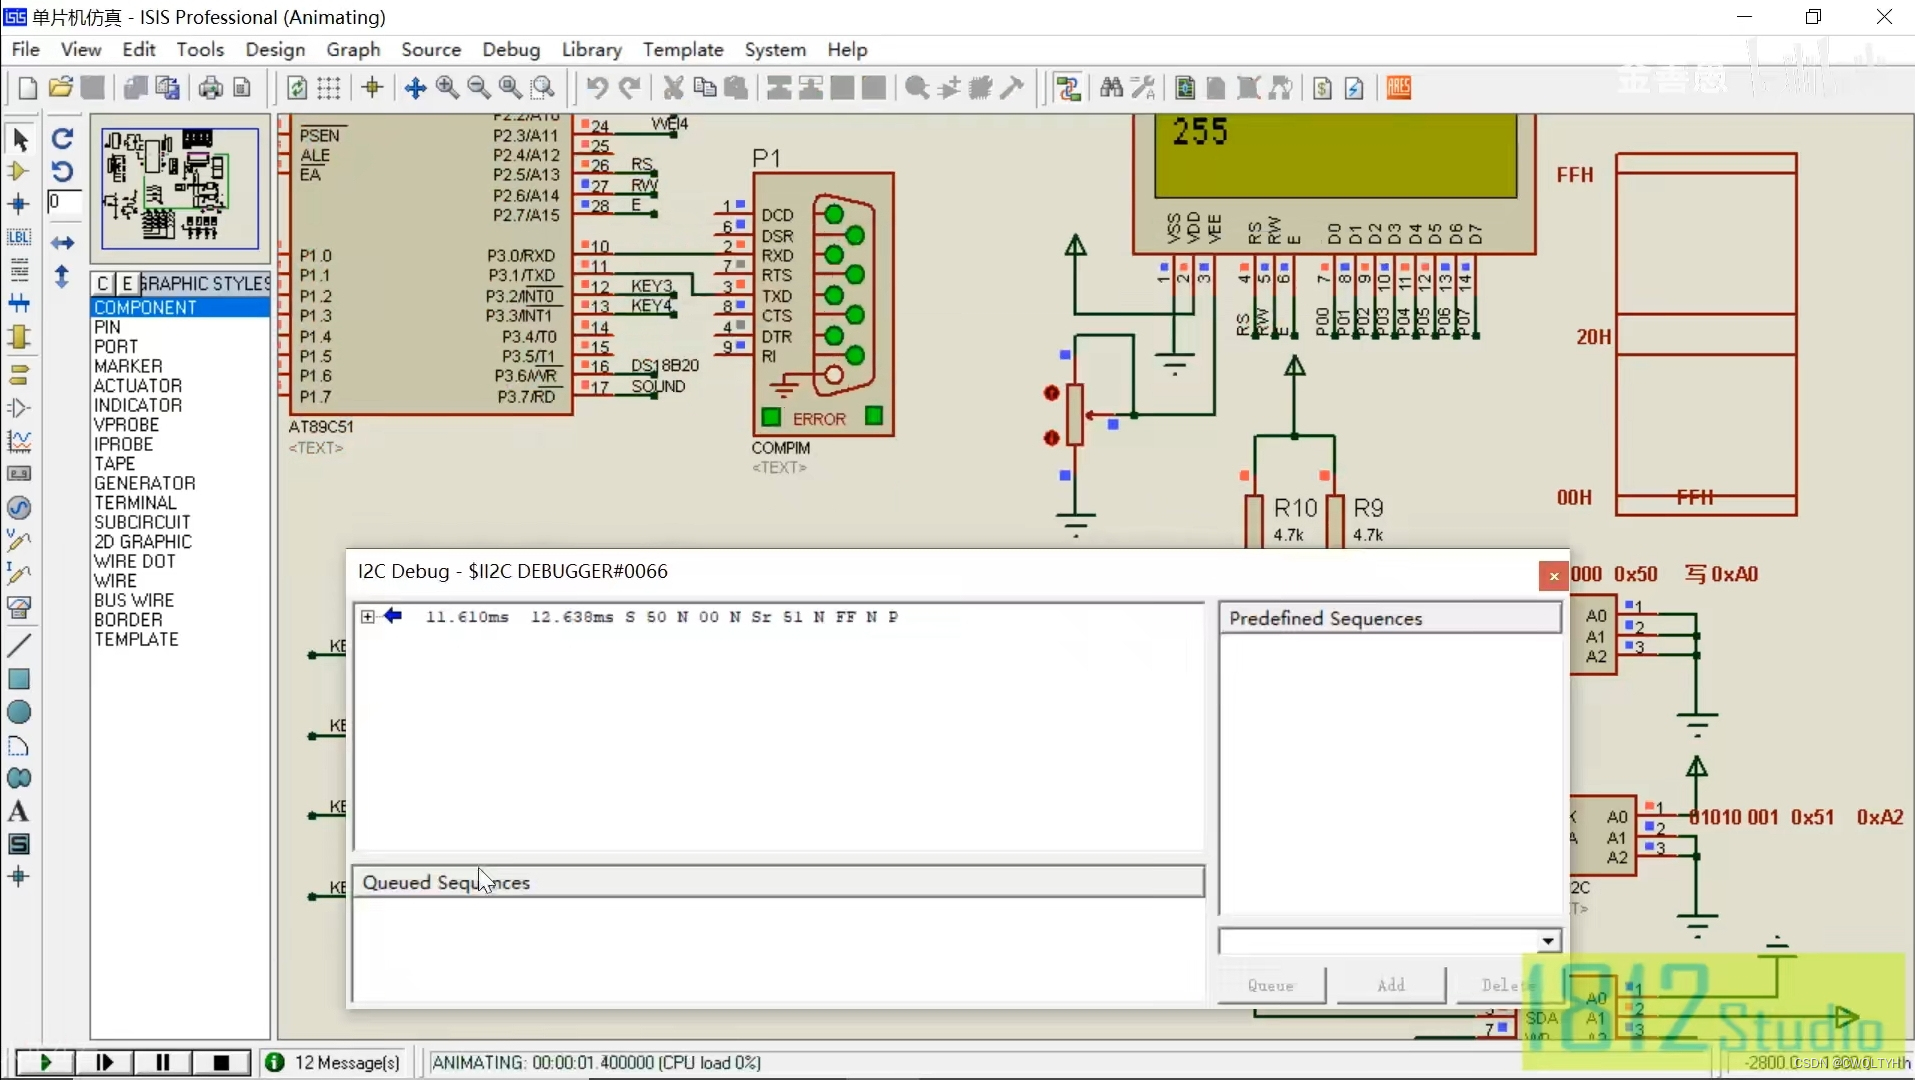The image size is (1915, 1080).
Task: Pause the simulation
Action: tap(163, 1062)
